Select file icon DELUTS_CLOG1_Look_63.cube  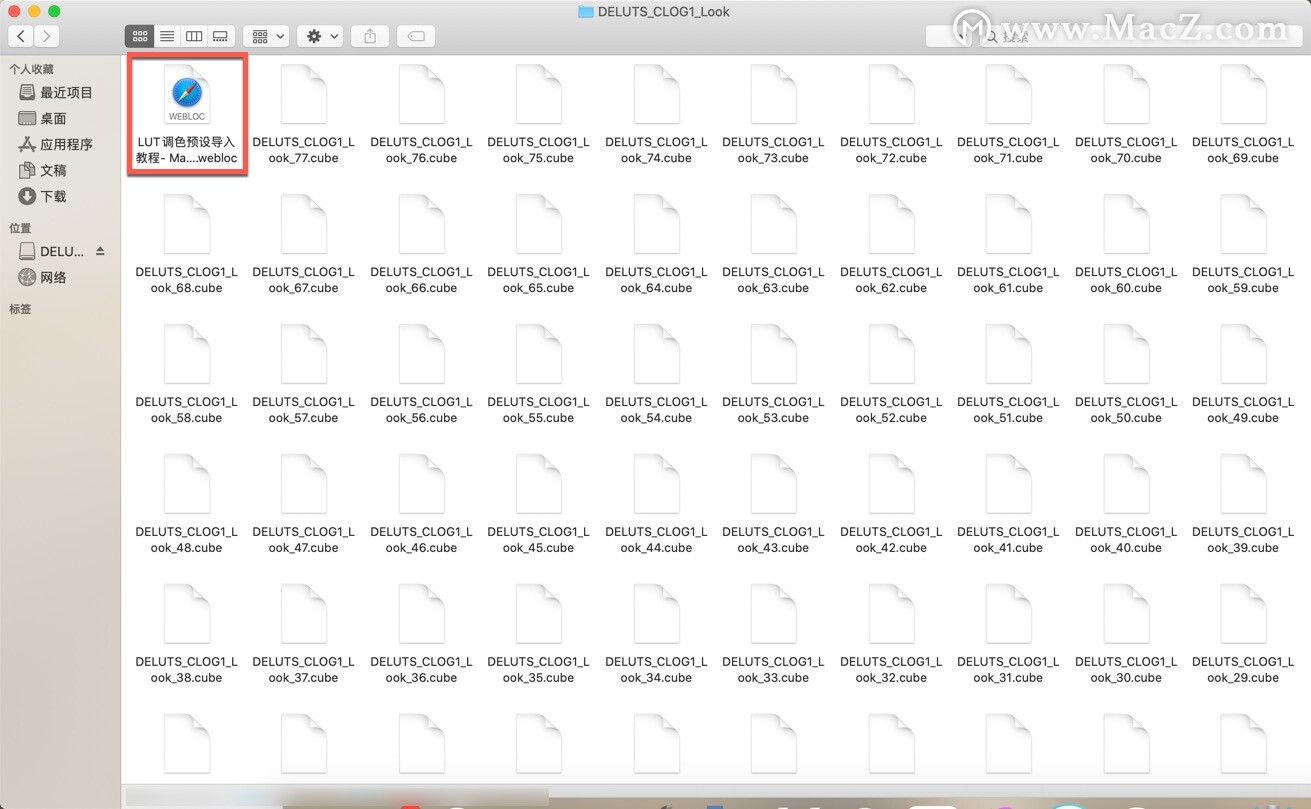pyautogui.click(x=774, y=226)
